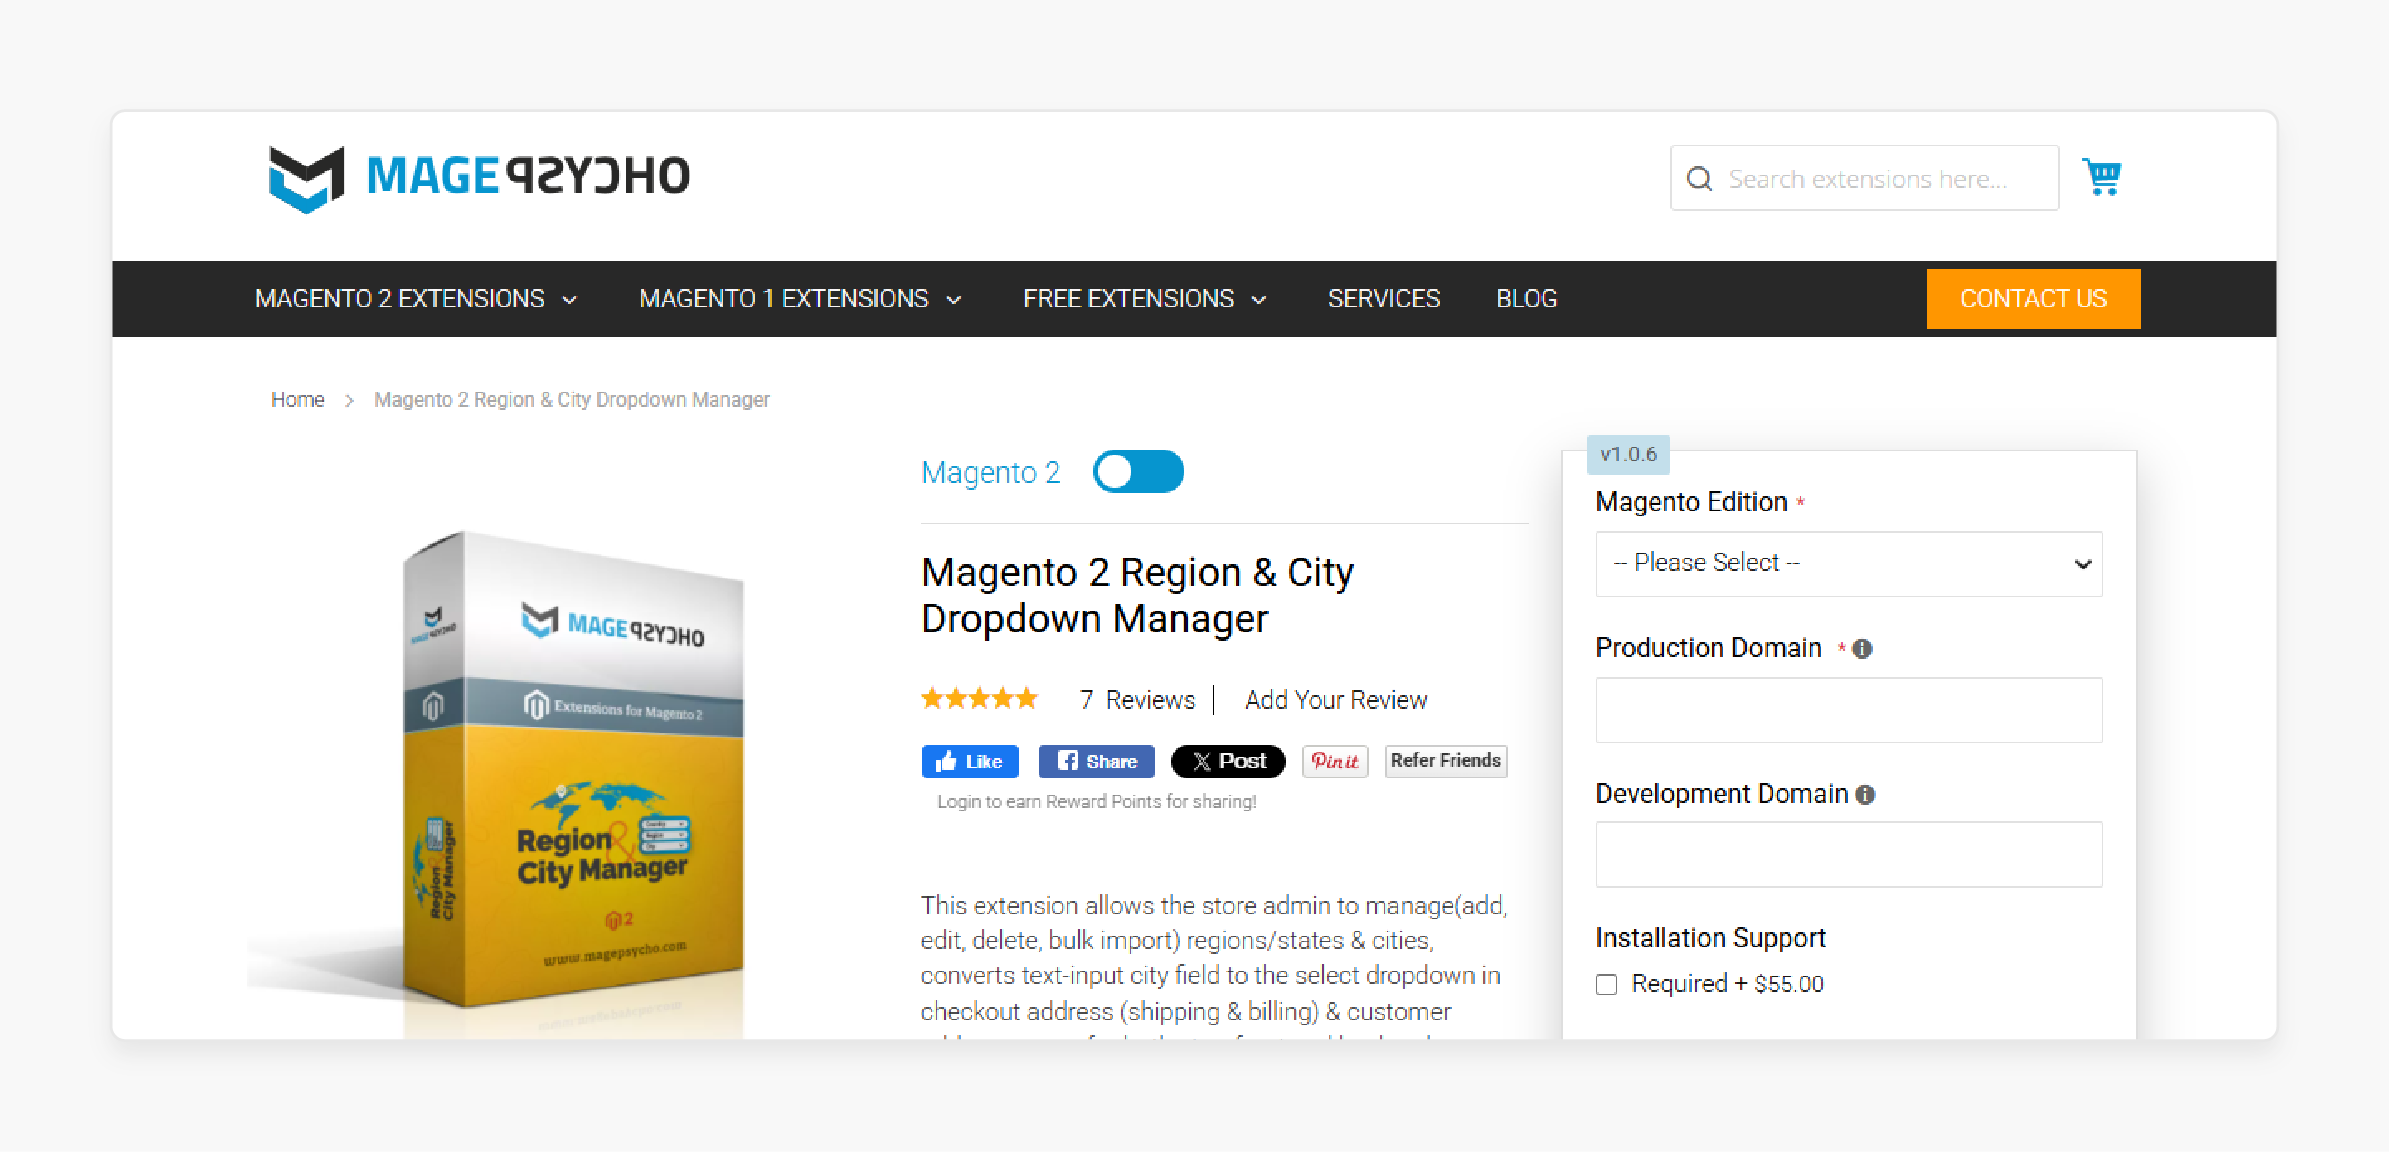Click the Refer Friends button
The width and height of the screenshot is (2389, 1152).
1446,761
